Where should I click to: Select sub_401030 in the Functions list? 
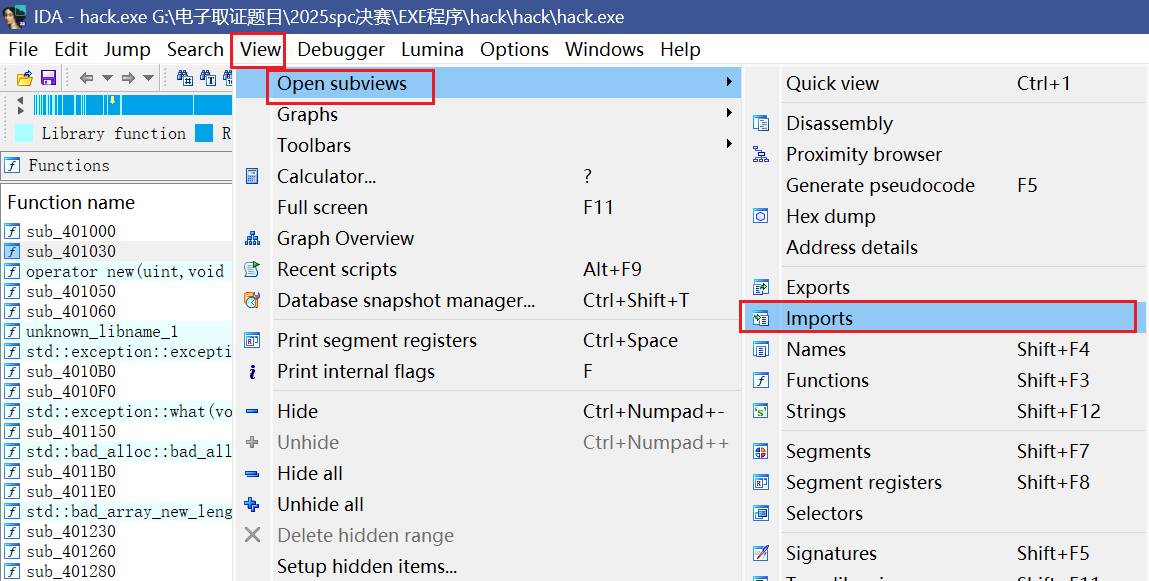[x=70, y=251]
